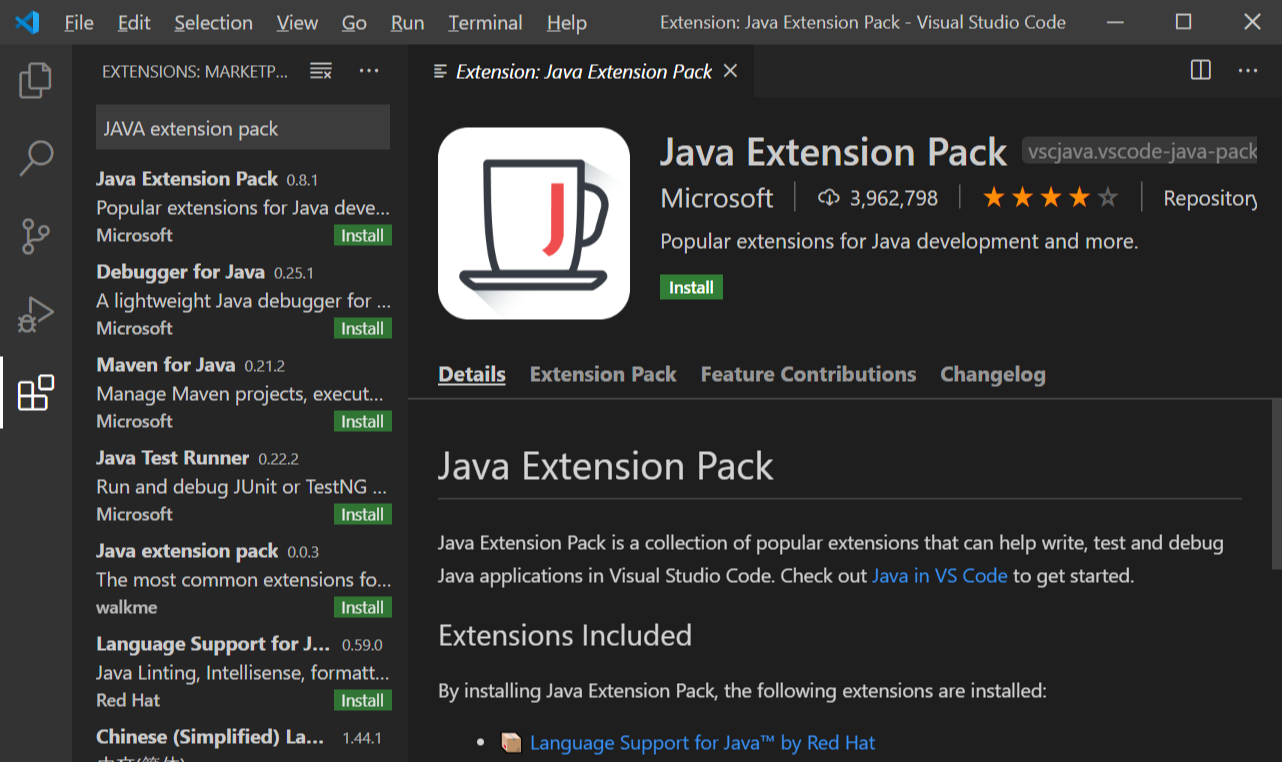Install Language Support for Java by Red Hat

pos(362,701)
